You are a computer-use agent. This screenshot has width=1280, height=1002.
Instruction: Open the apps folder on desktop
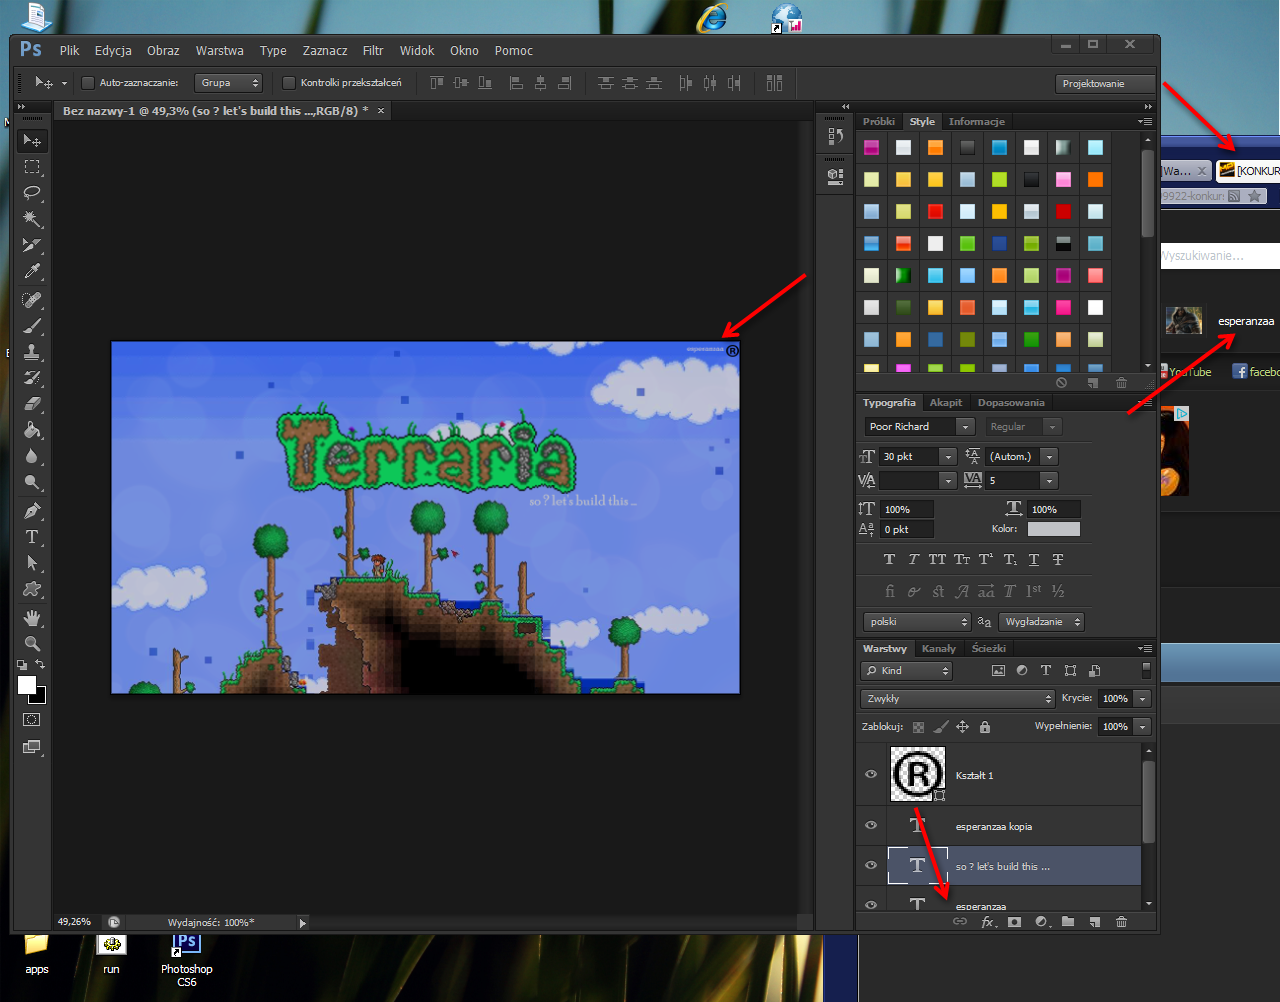tap(37, 953)
